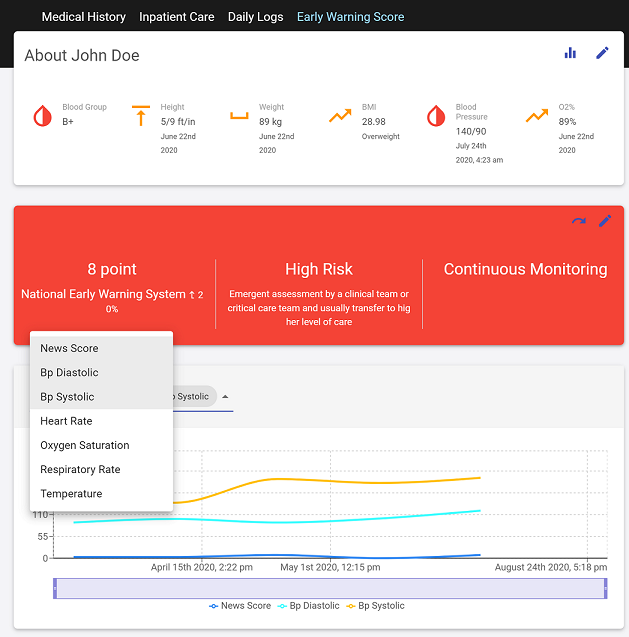The height and width of the screenshot is (637, 629).
Task: Click the share arrow icon on red card
Action: pyautogui.click(x=578, y=221)
